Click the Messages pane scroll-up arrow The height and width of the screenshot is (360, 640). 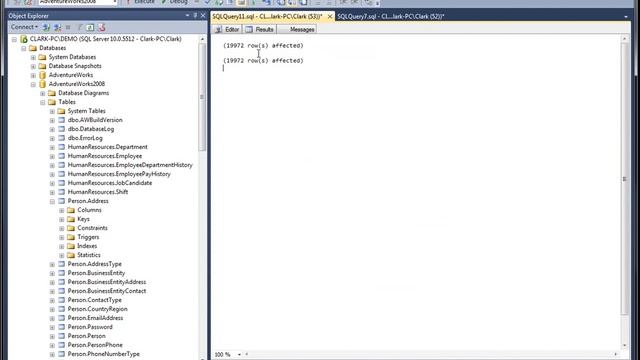(x=624, y=39)
